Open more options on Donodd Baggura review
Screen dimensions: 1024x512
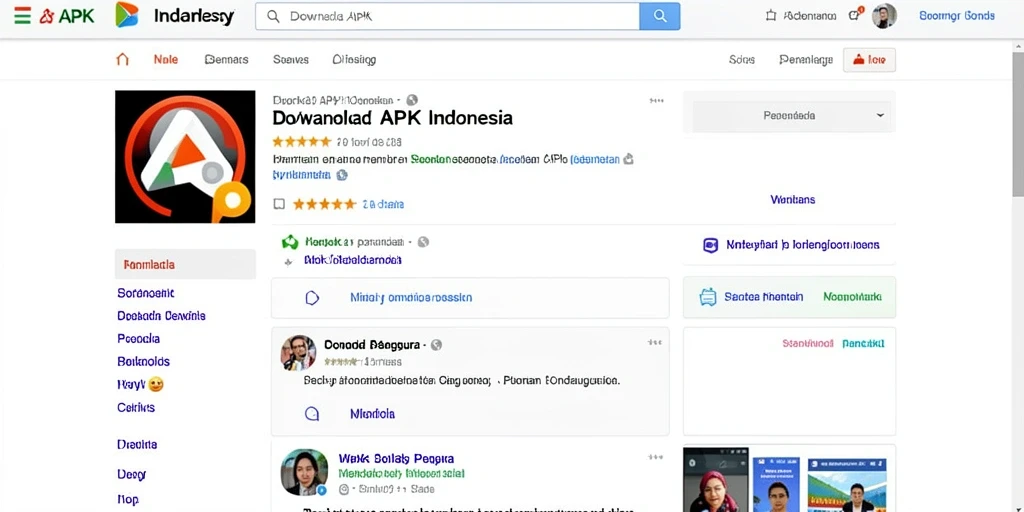654,342
